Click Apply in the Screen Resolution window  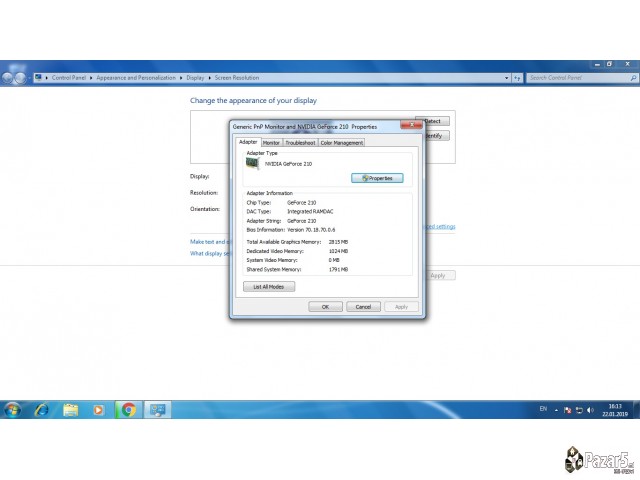click(441, 276)
